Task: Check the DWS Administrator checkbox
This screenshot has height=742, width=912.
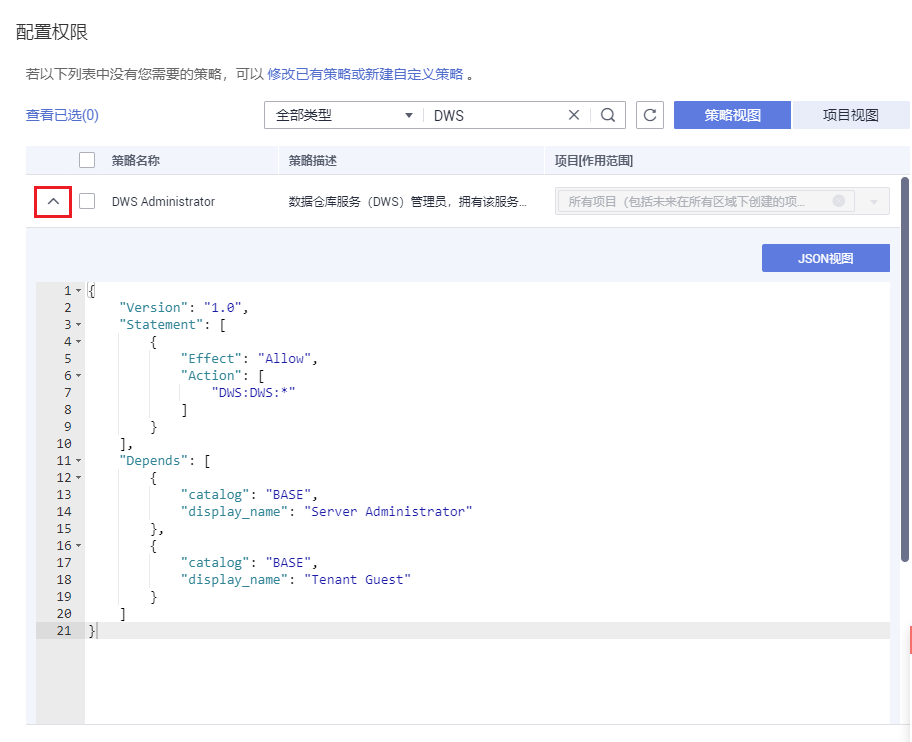Action: coord(87,201)
